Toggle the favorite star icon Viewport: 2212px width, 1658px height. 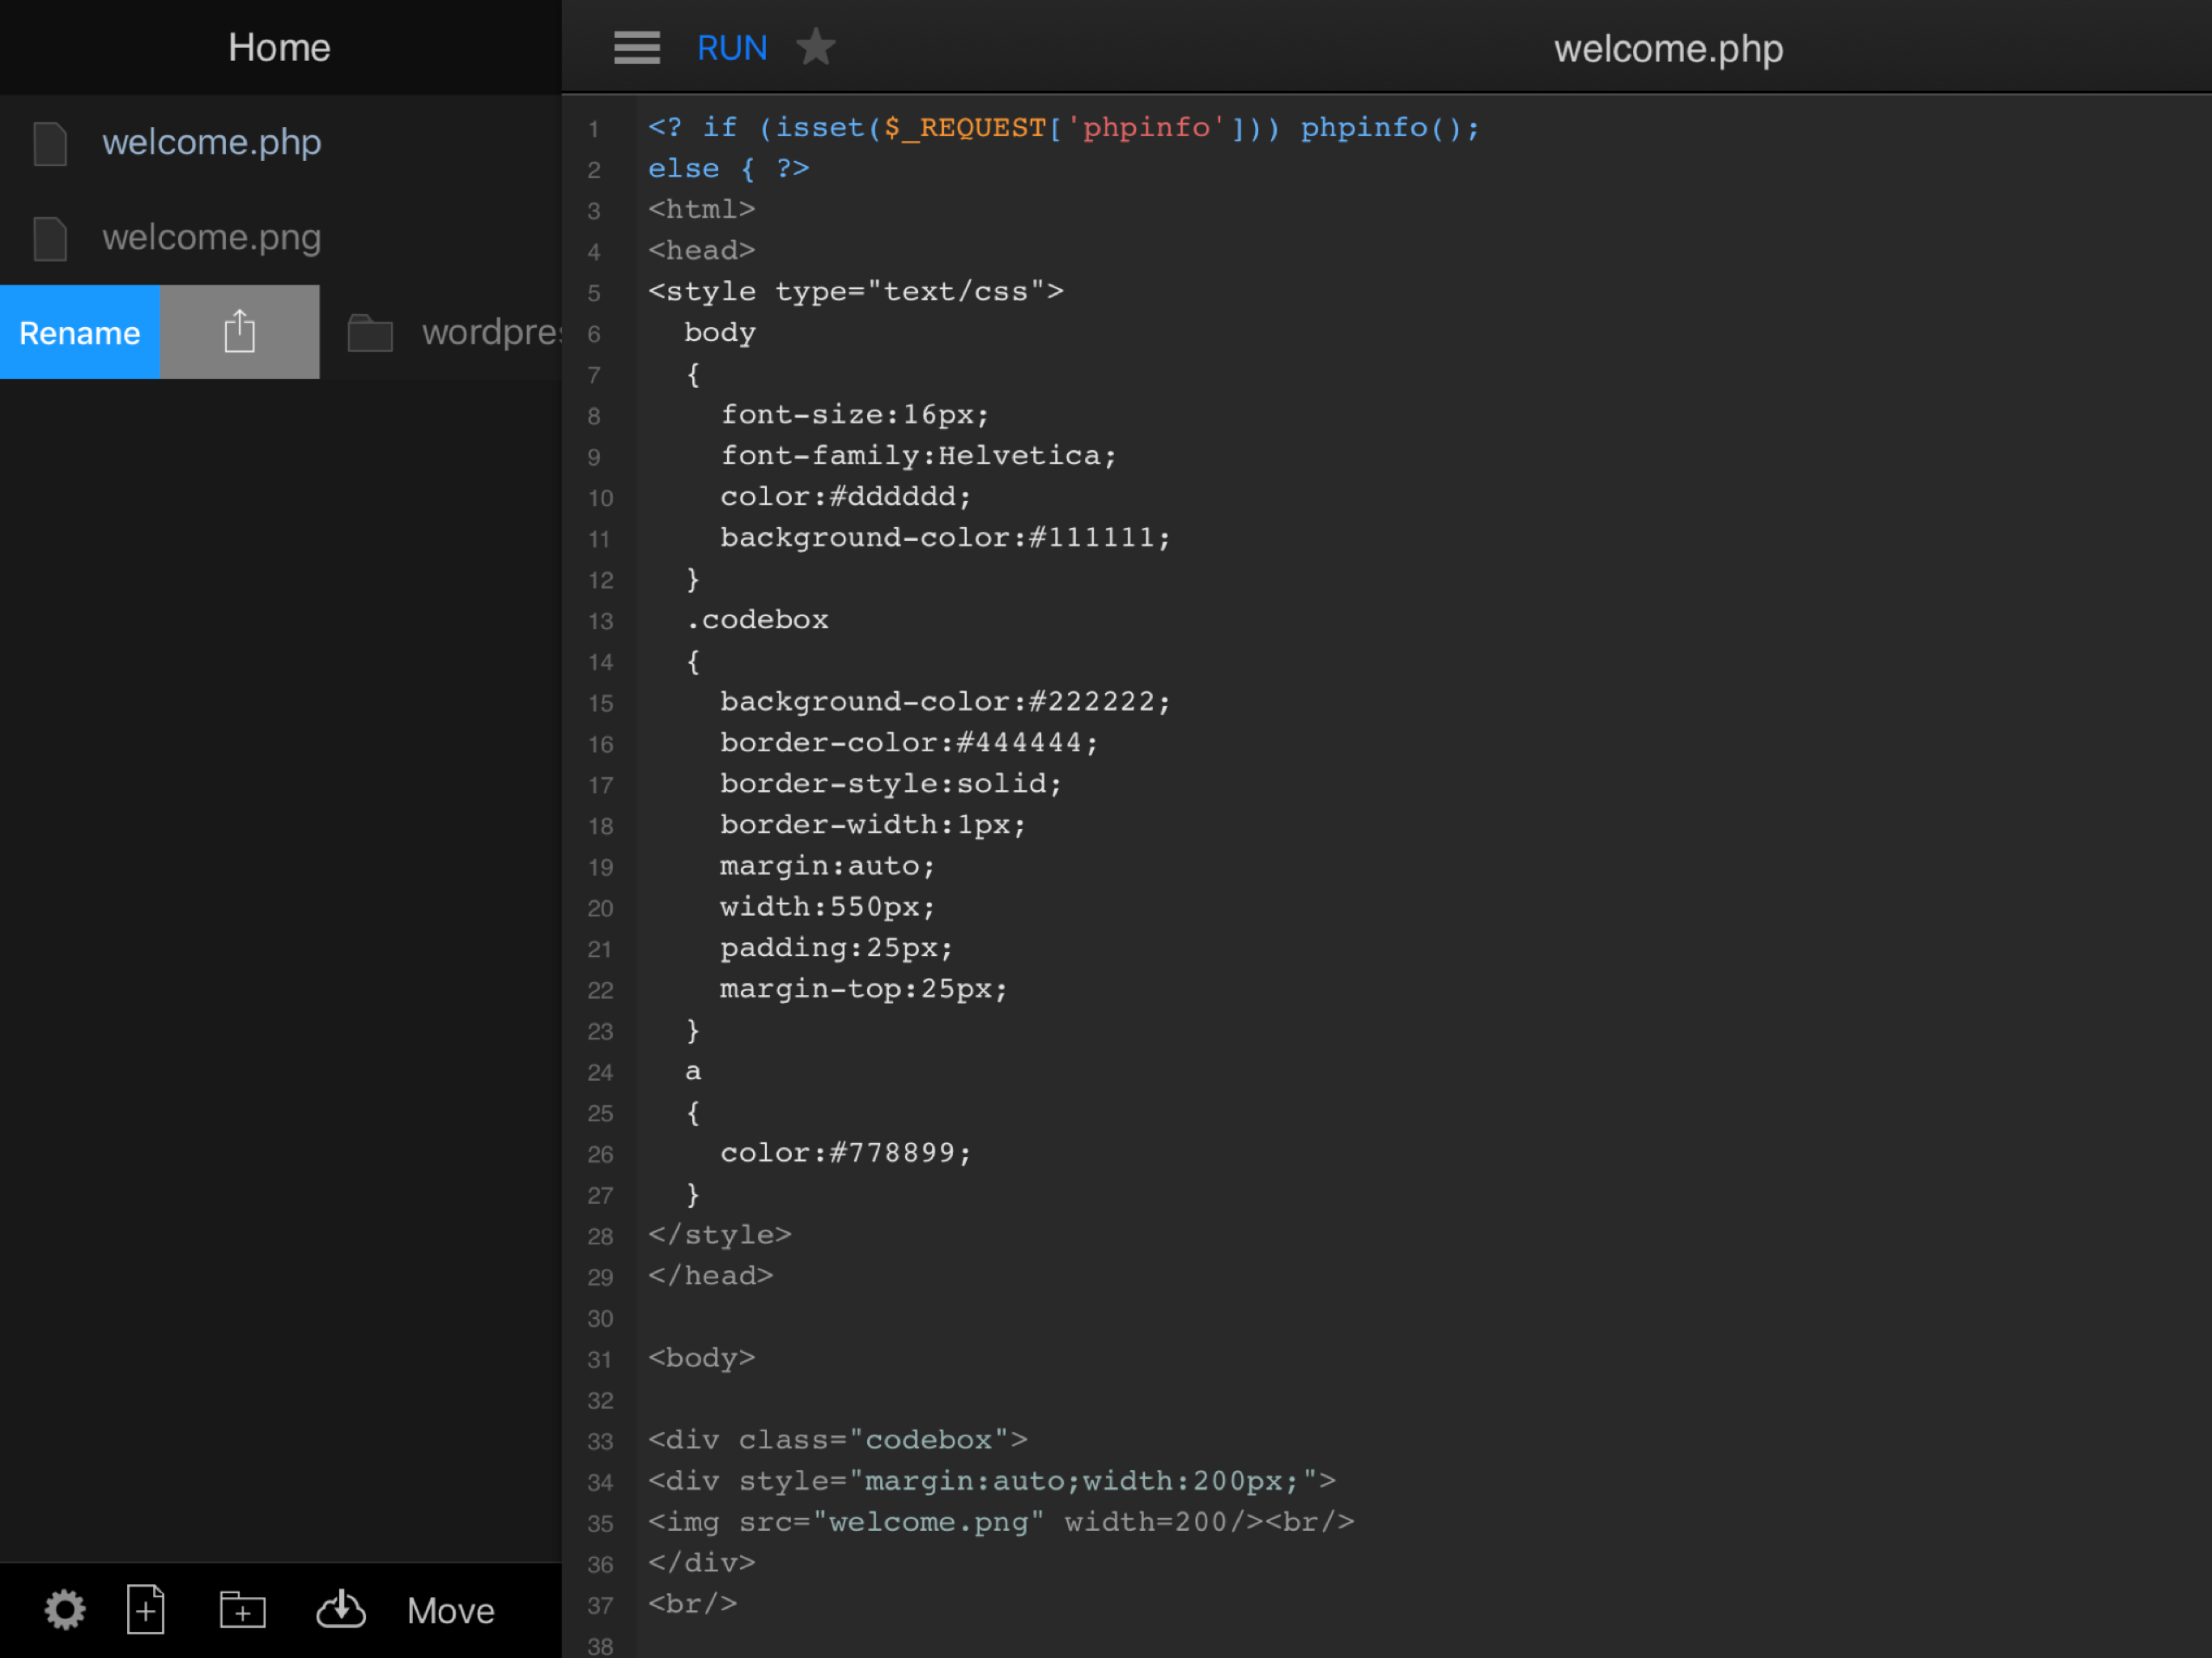pos(815,47)
